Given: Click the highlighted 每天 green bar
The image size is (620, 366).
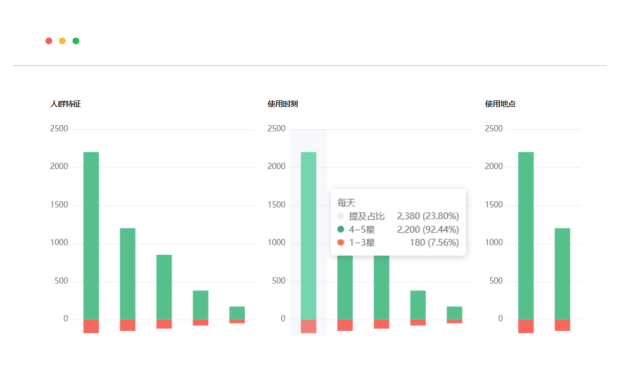Looking at the screenshot, I should coord(308,236).
